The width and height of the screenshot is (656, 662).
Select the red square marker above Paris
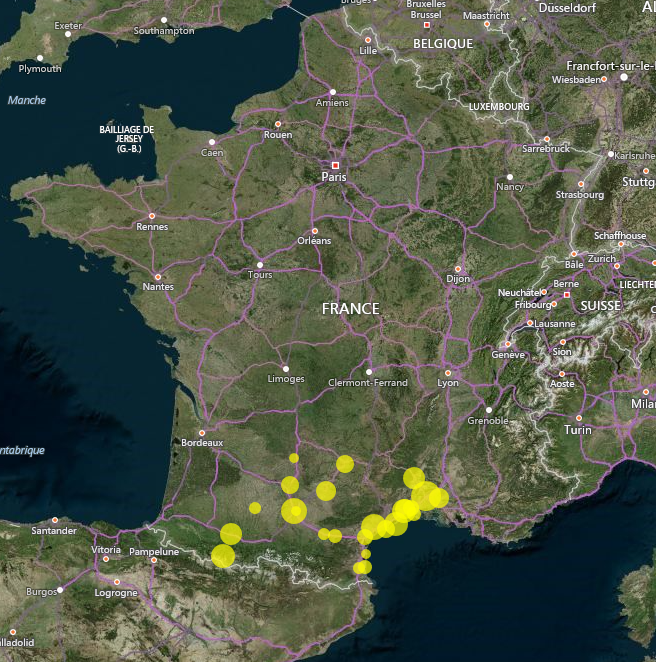(336, 165)
